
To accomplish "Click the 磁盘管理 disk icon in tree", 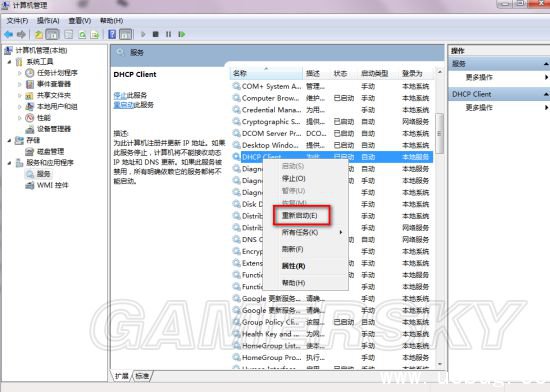I will coord(30,151).
